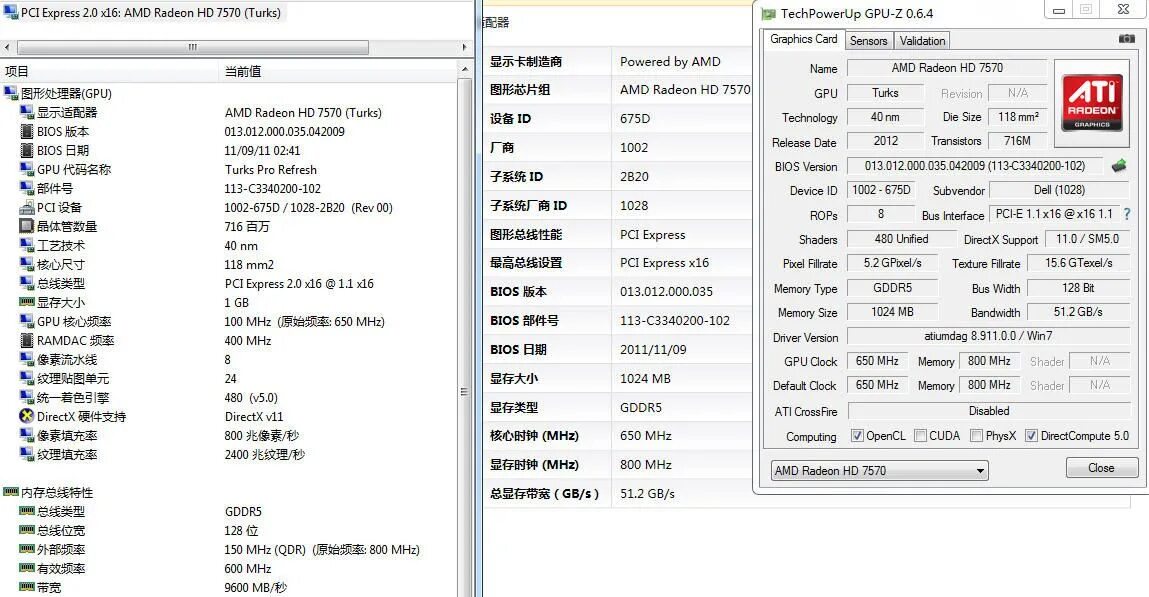Screen dimensions: 1149x597
Task: Click the chip icon beside RAMDAC 频率
Action: [26, 340]
